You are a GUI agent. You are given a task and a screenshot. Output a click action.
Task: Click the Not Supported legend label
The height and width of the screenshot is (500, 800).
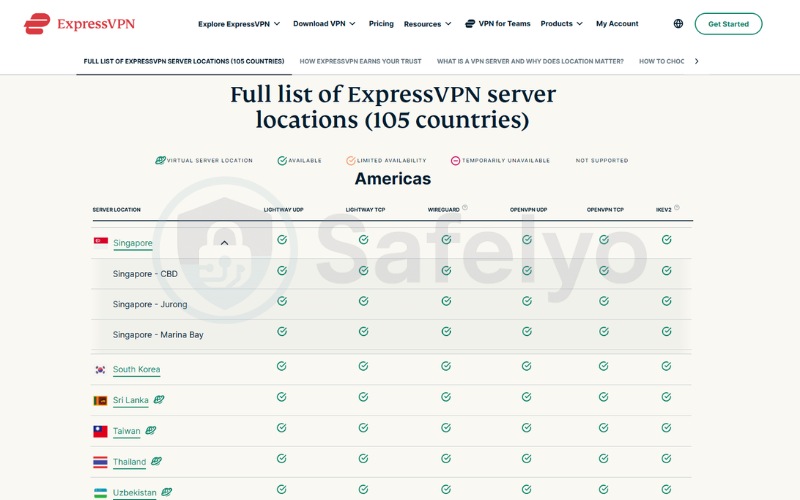click(602, 161)
